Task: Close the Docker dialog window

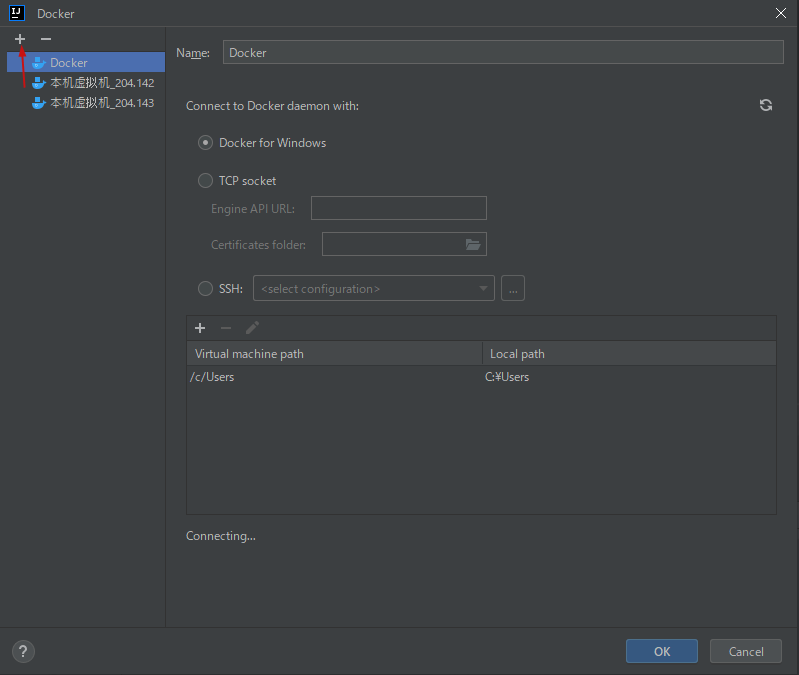Action: click(x=781, y=13)
